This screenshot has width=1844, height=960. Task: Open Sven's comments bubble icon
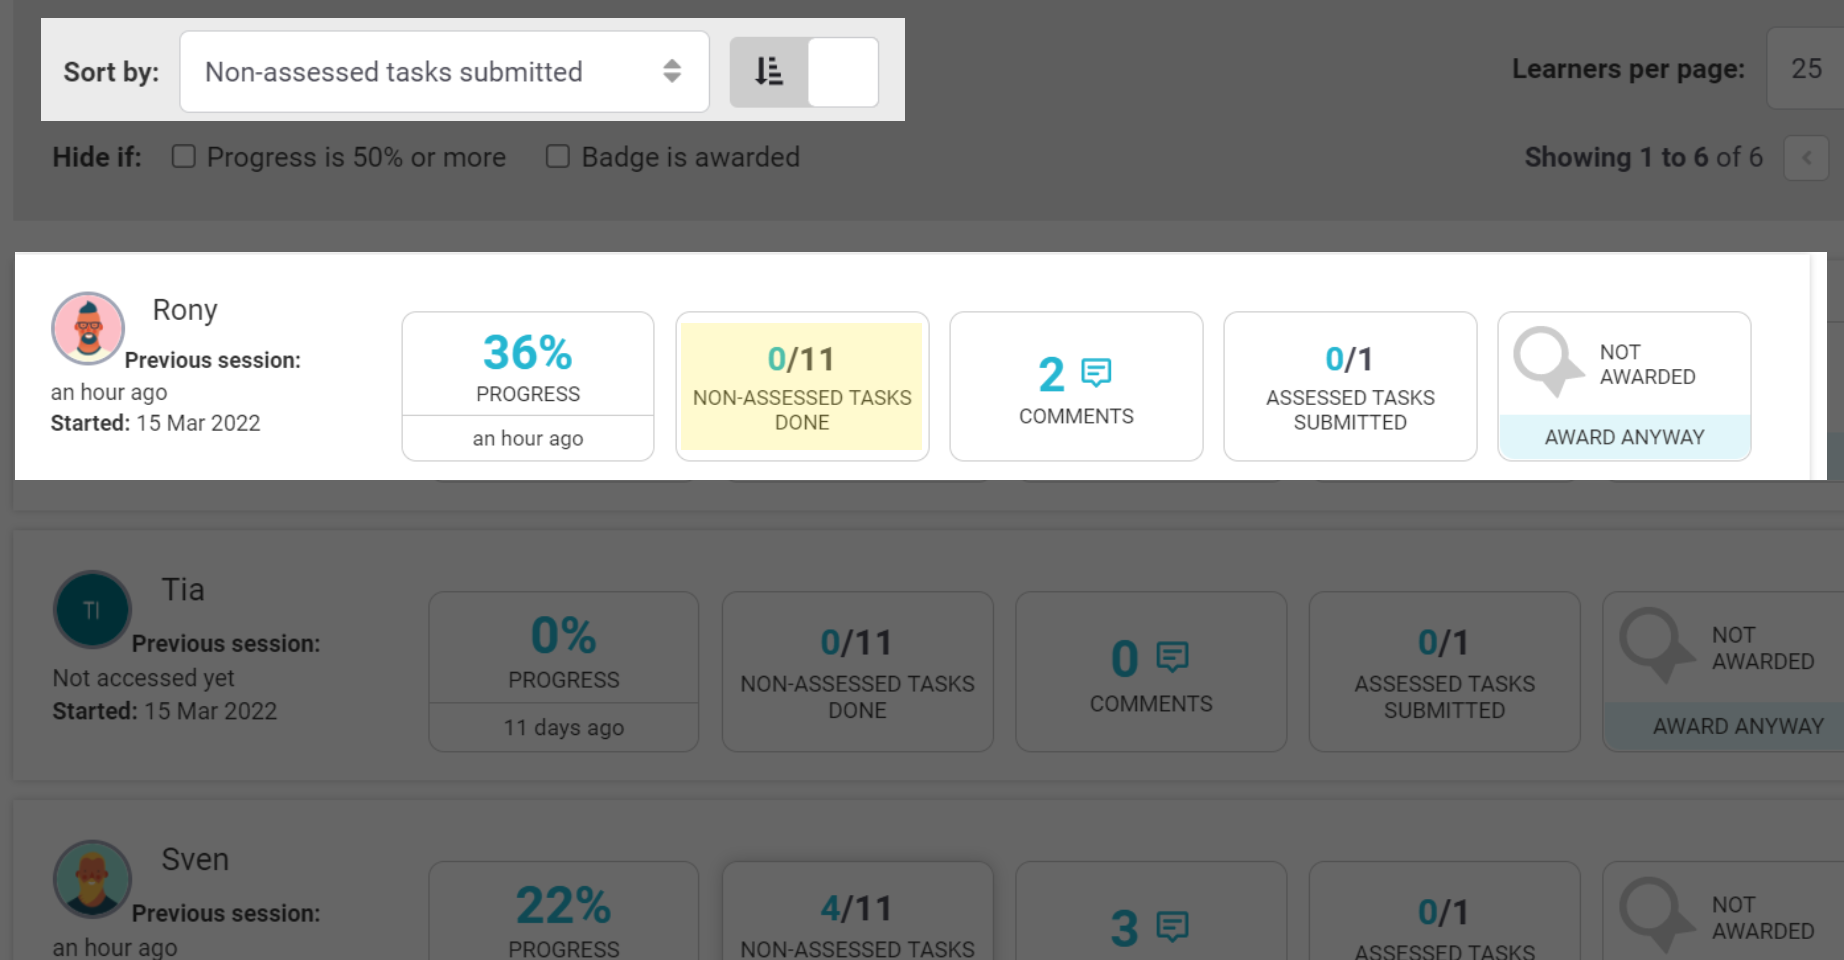tap(1172, 926)
